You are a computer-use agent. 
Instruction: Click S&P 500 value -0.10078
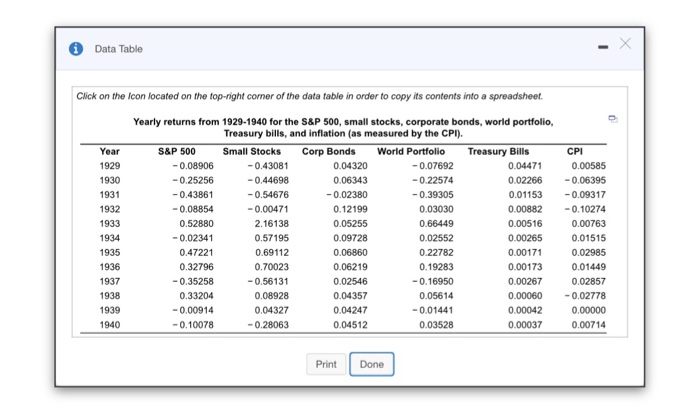(x=193, y=325)
